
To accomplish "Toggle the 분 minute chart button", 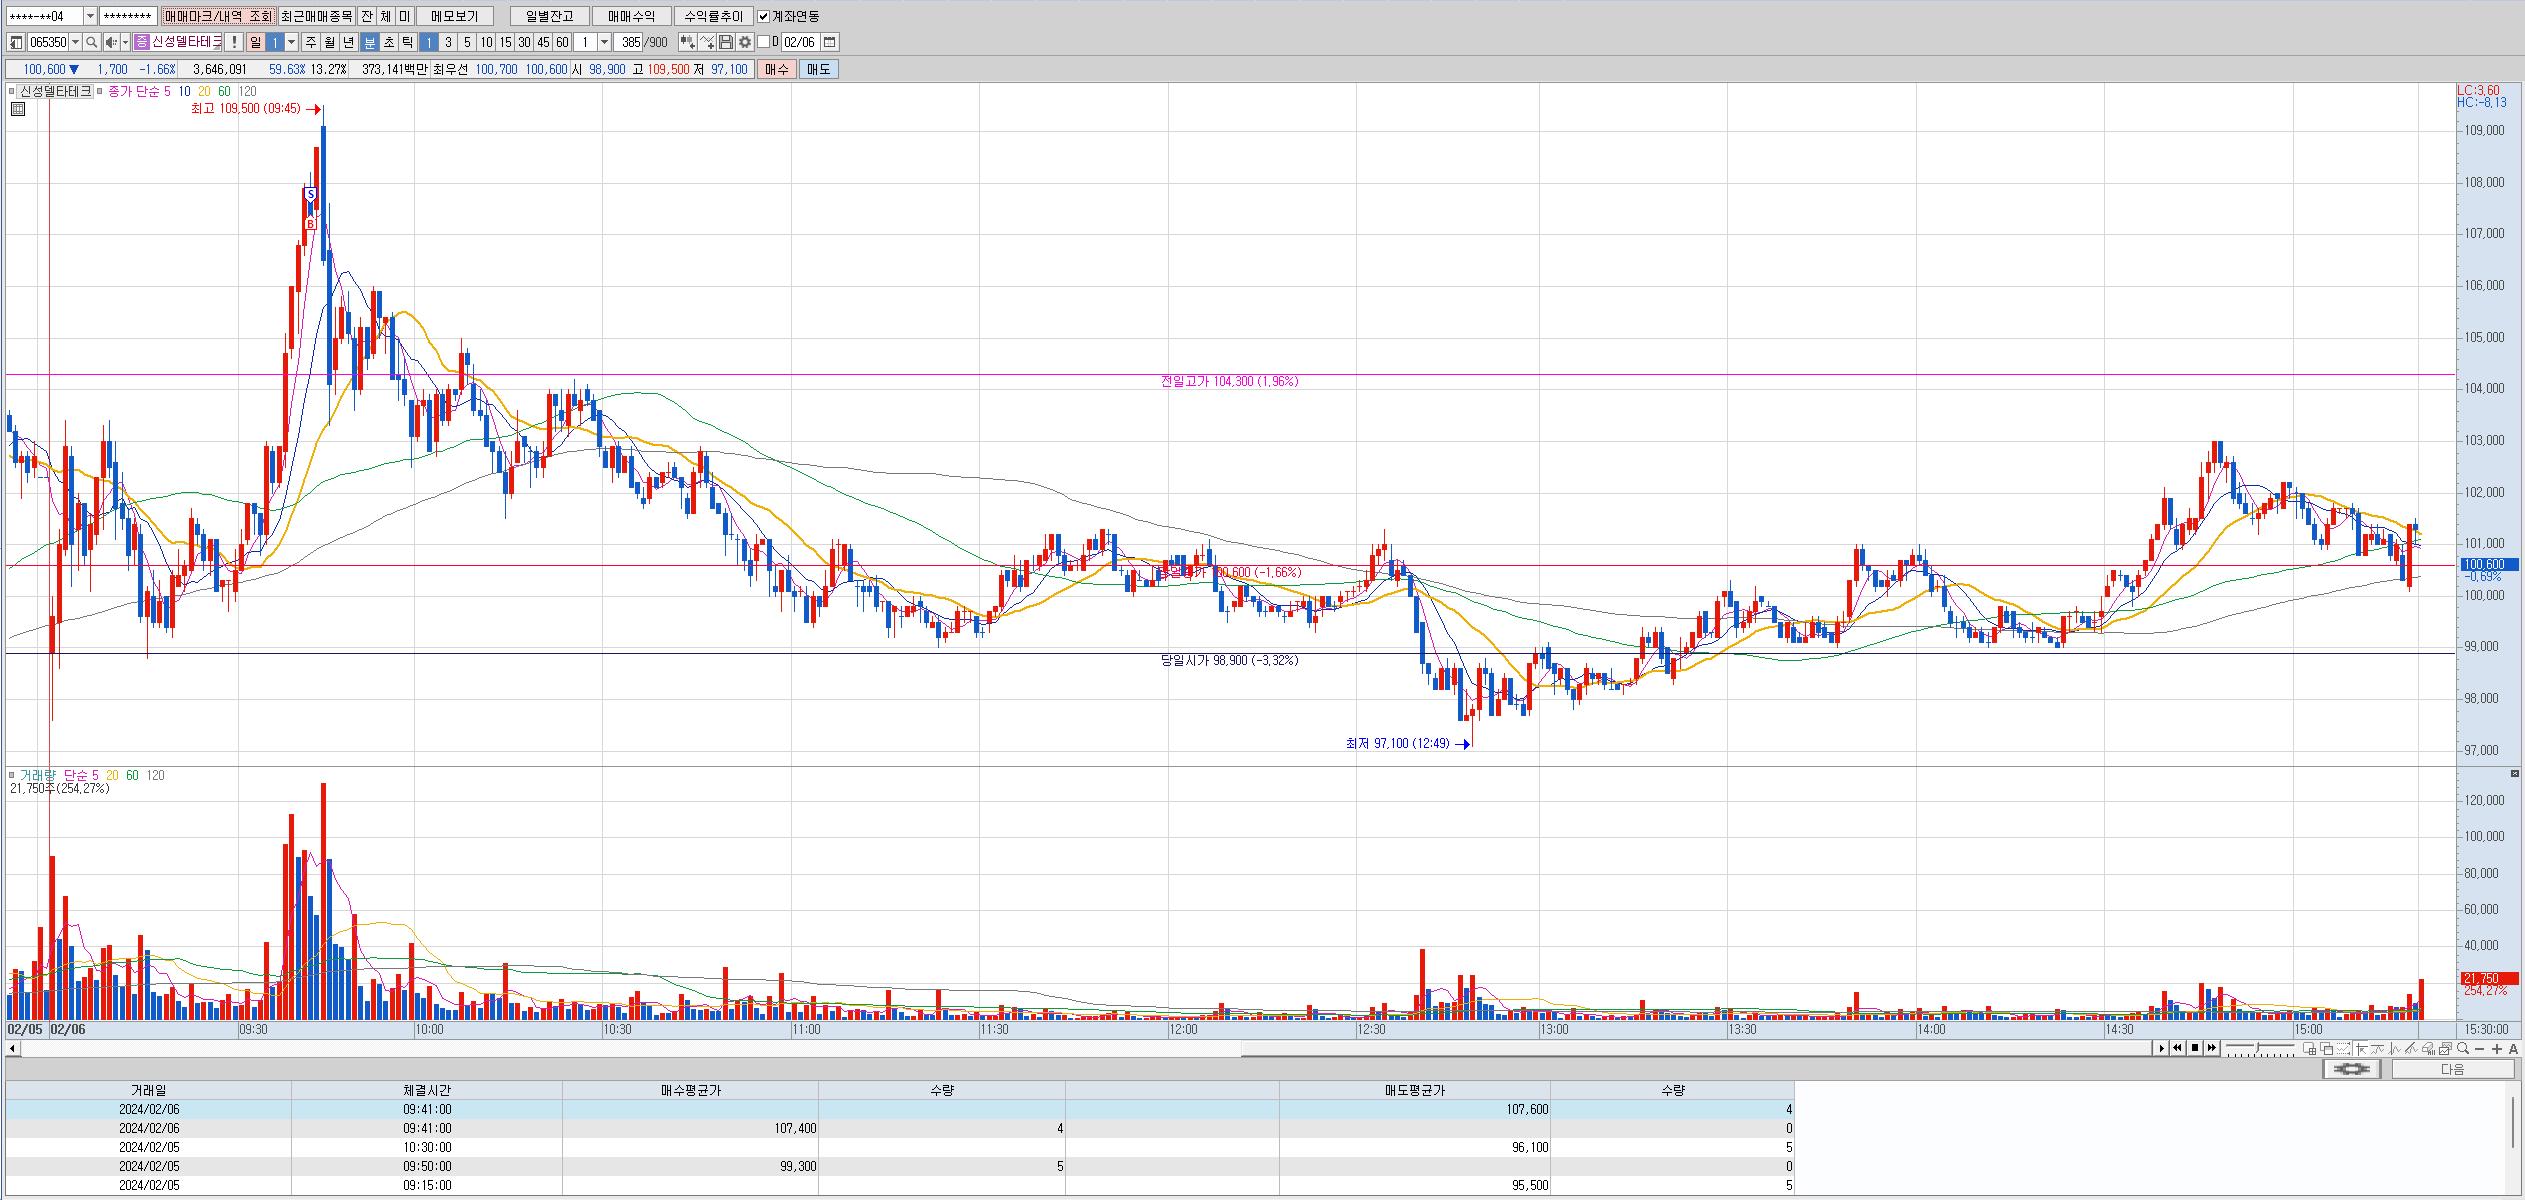I will (370, 42).
